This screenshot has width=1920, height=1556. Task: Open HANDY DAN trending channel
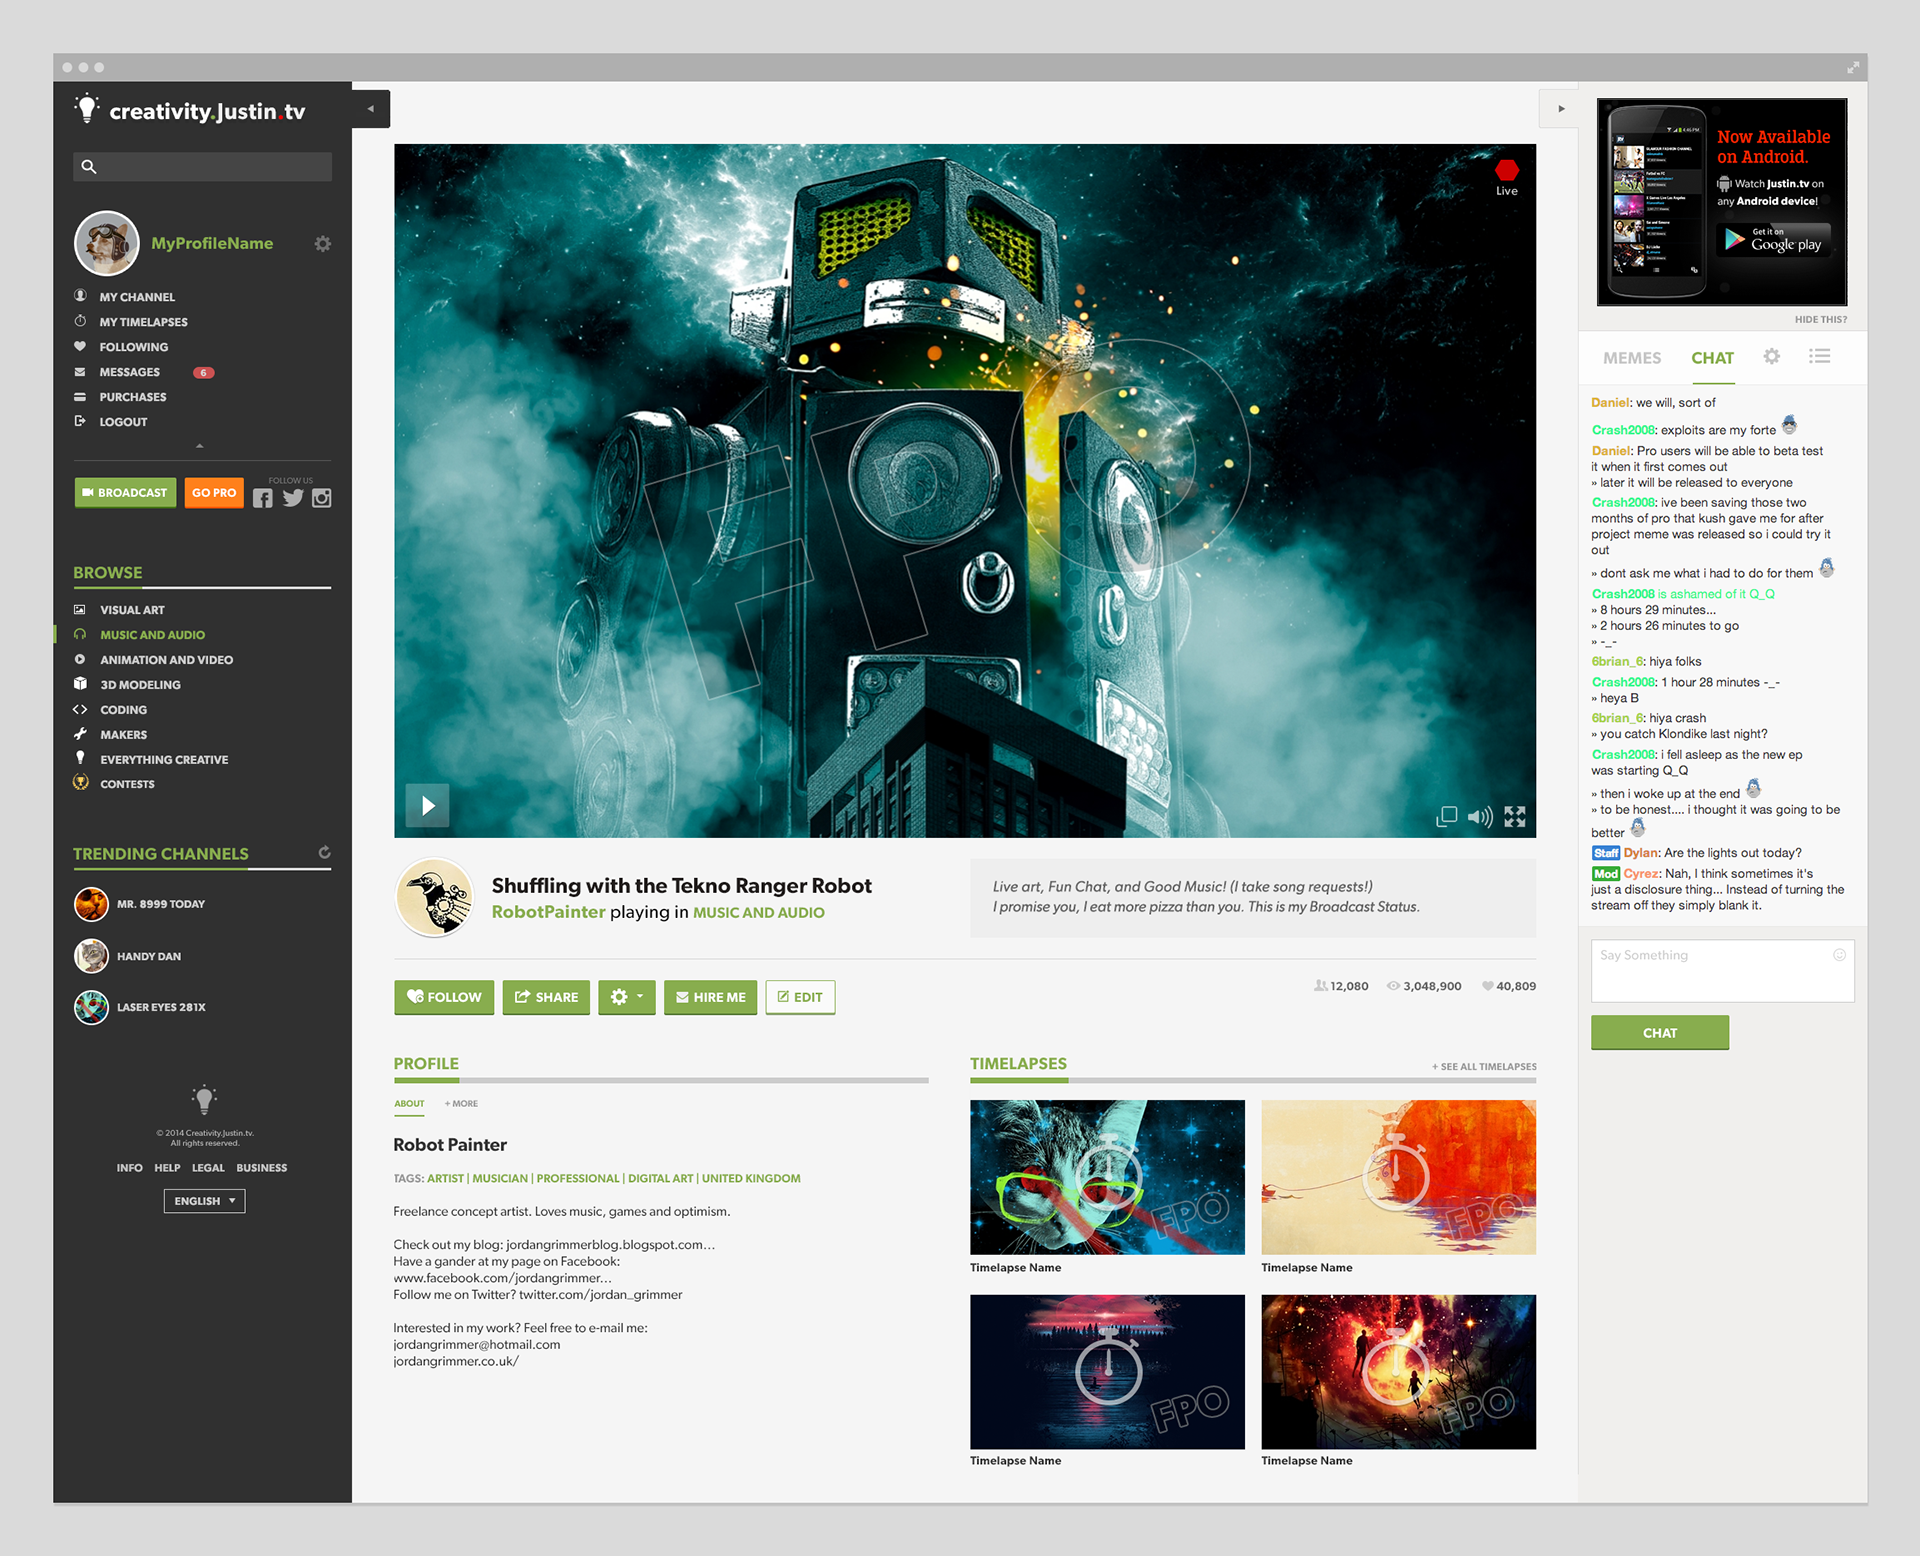point(128,956)
